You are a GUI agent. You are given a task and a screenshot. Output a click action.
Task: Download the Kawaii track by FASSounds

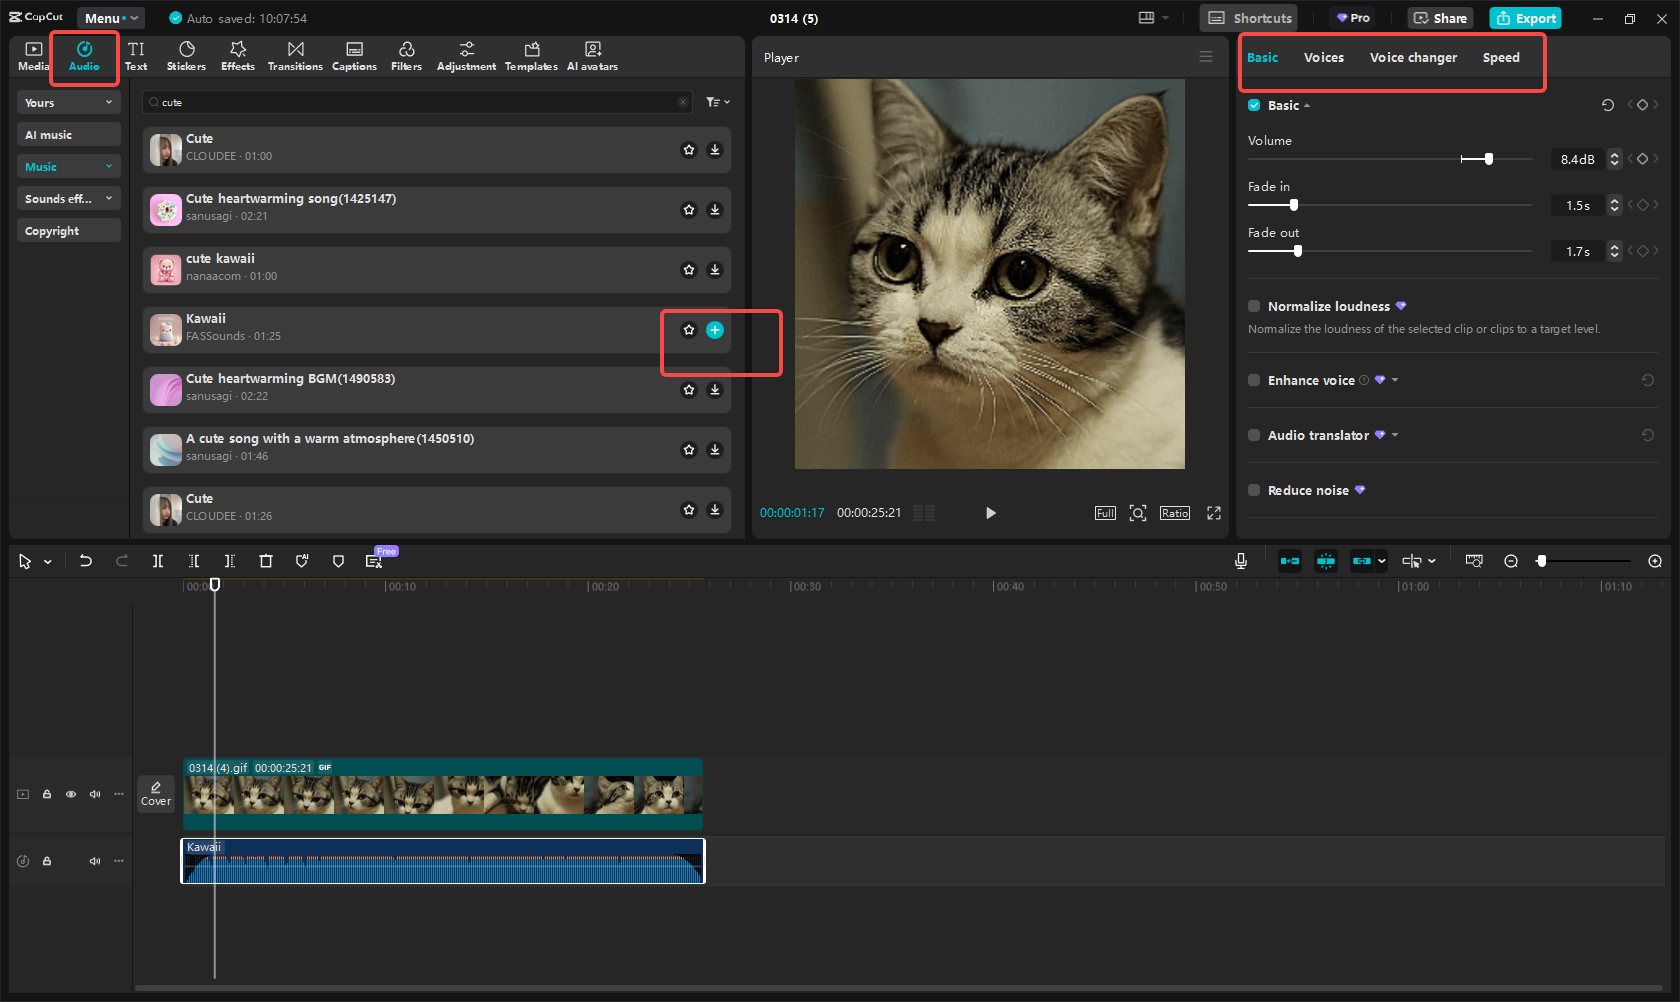click(715, 330)
